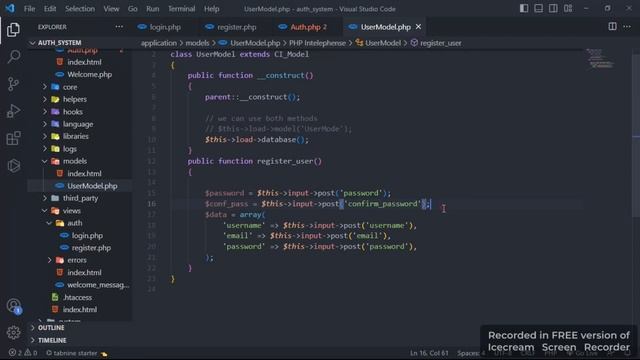Viewport: 640px width, 360px height.
Task: Open the Edit menu
Action: [x=50, y=9]
